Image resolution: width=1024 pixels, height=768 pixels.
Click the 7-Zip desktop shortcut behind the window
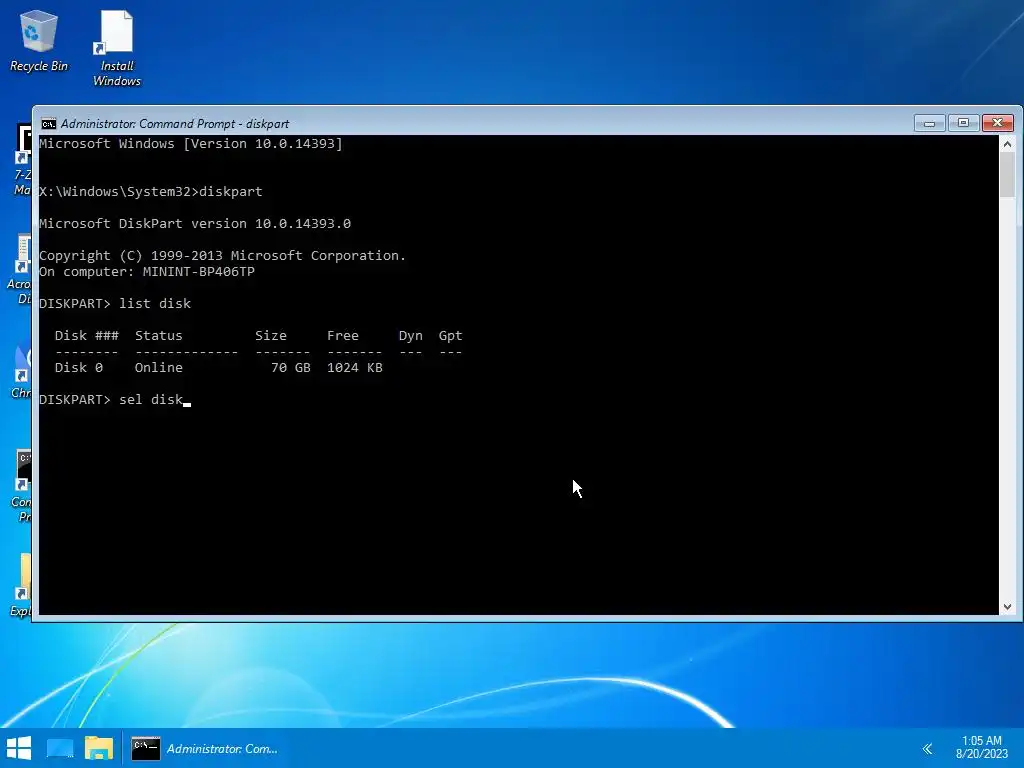(x=23, y=160)
